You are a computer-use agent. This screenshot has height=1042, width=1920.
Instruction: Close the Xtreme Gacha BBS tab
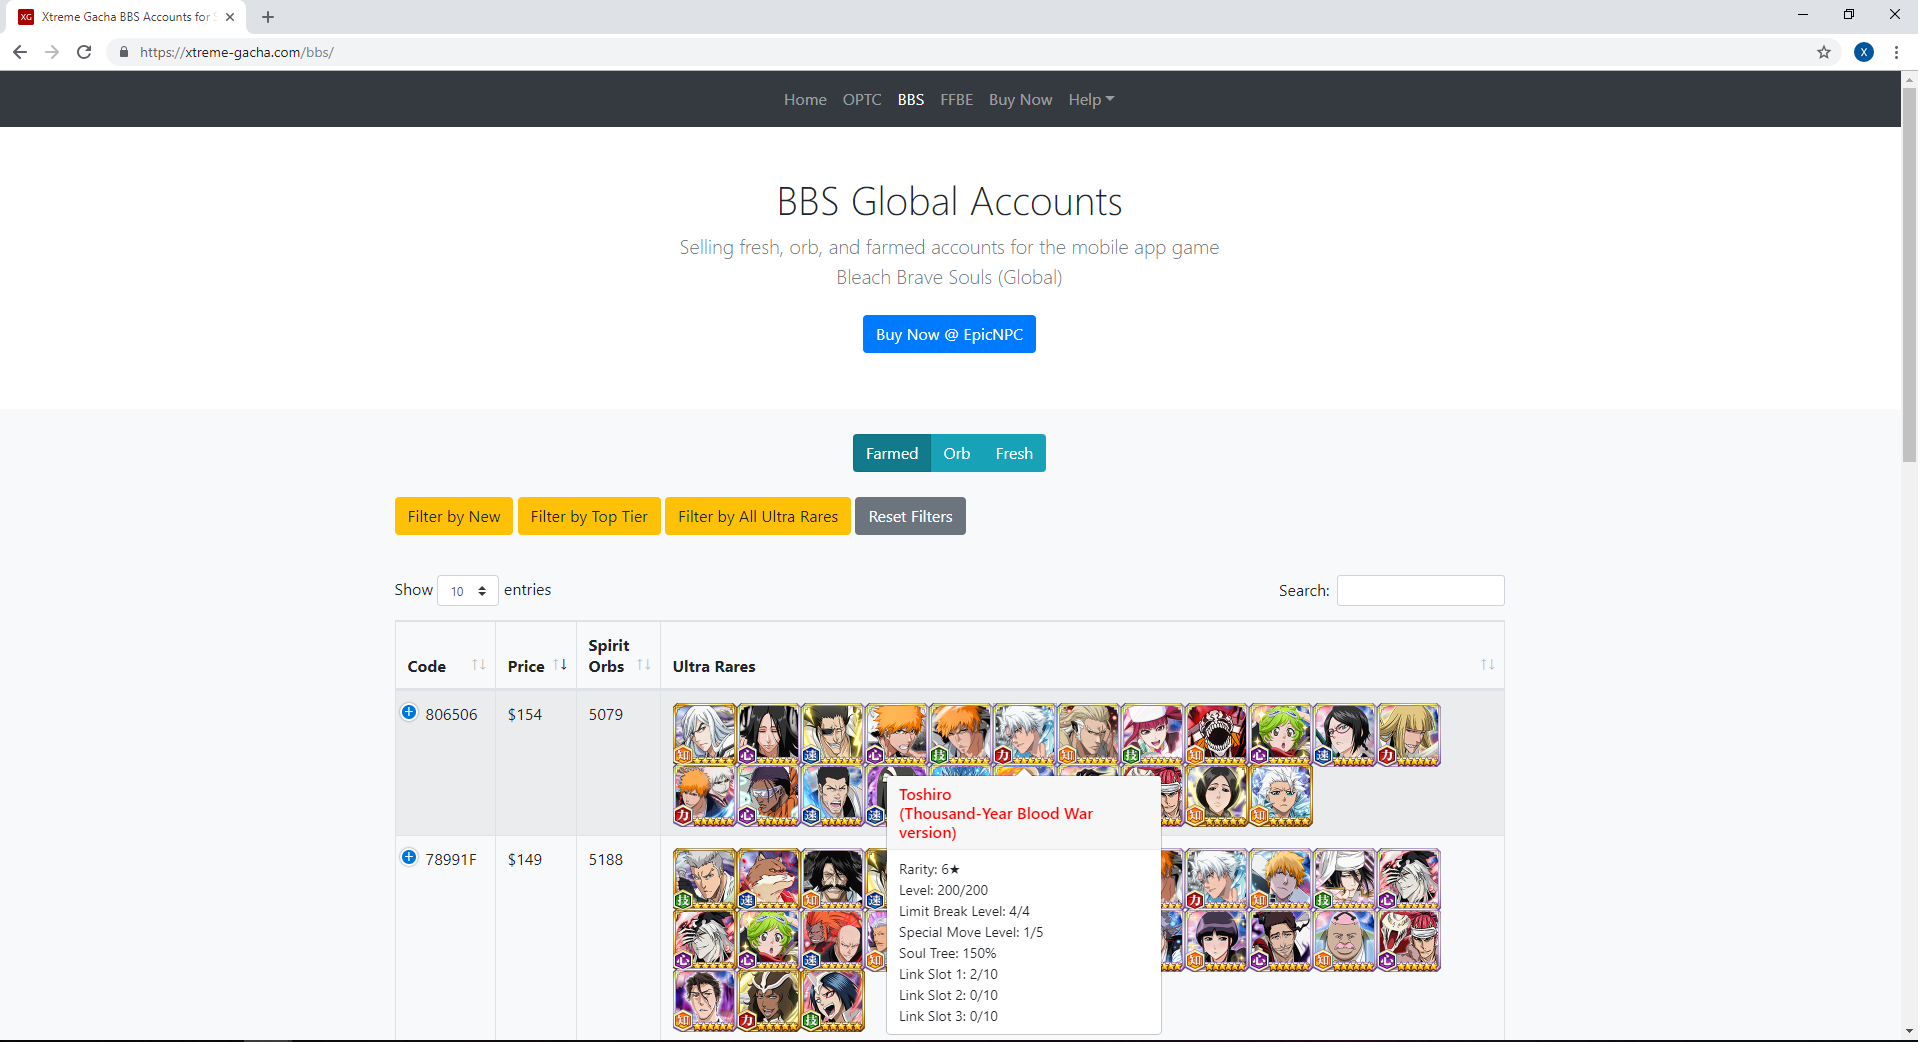click(x=230, y=17)
